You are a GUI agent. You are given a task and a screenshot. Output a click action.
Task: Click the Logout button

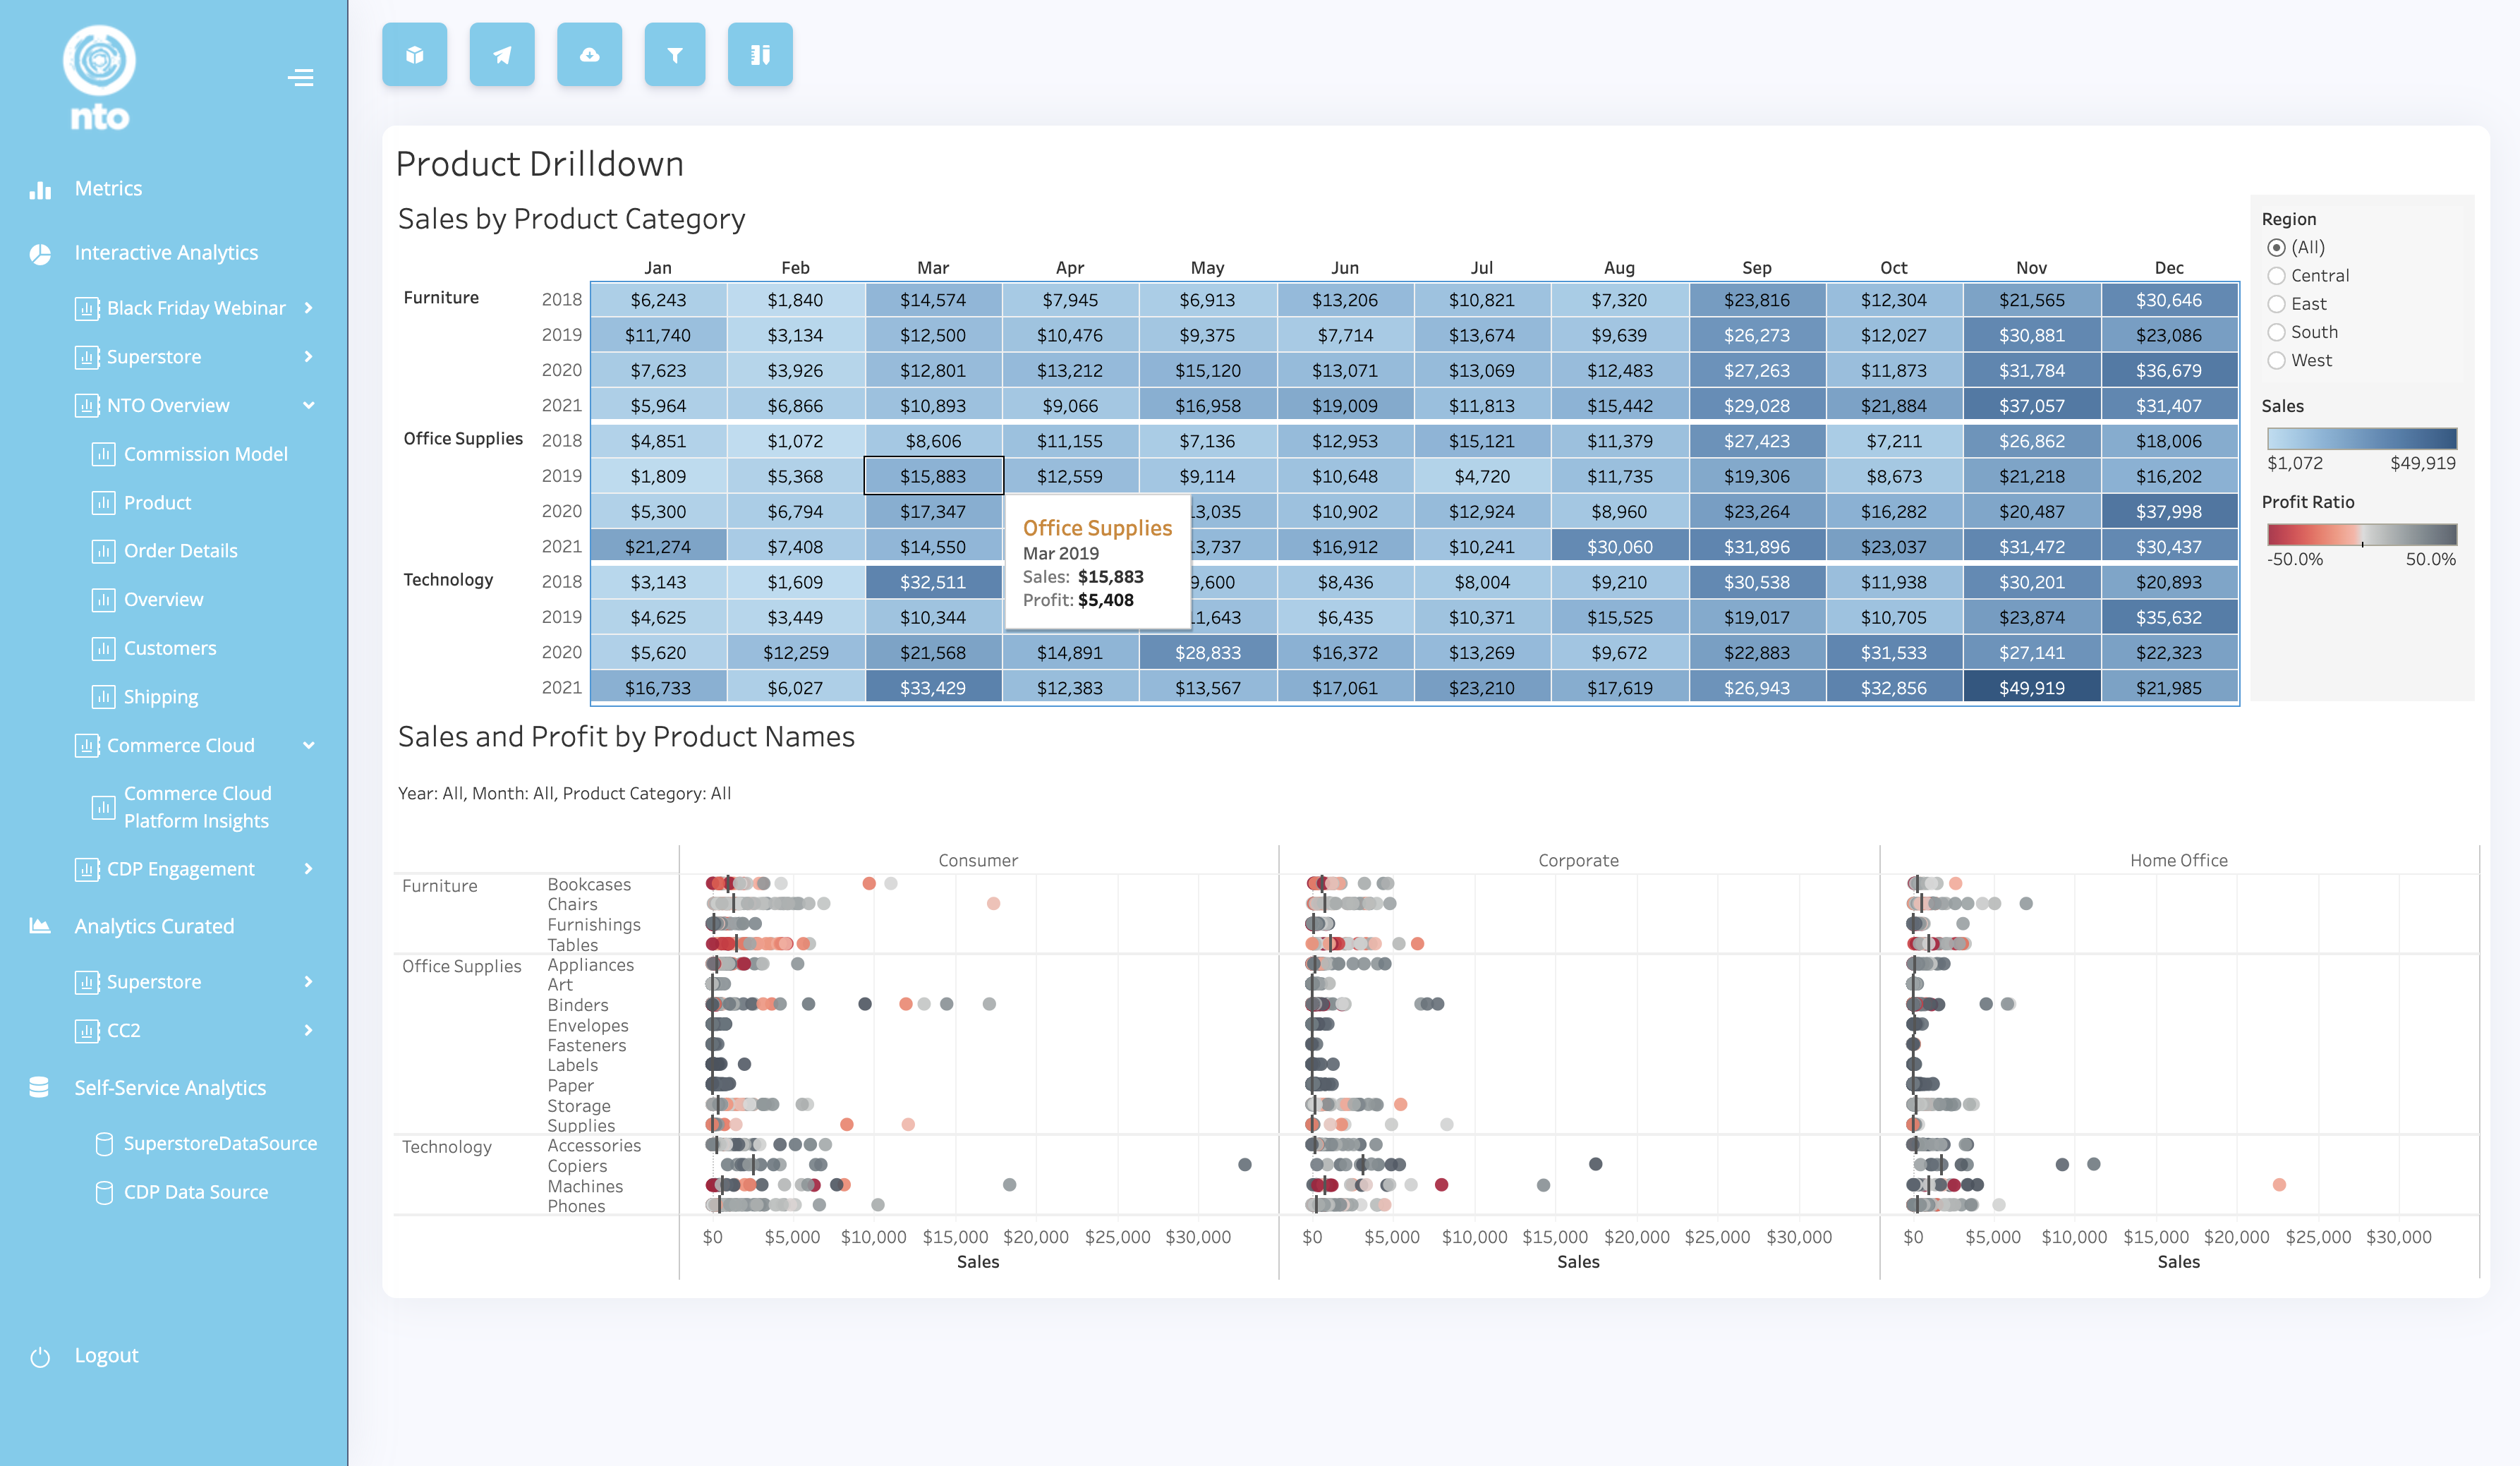106,1355
